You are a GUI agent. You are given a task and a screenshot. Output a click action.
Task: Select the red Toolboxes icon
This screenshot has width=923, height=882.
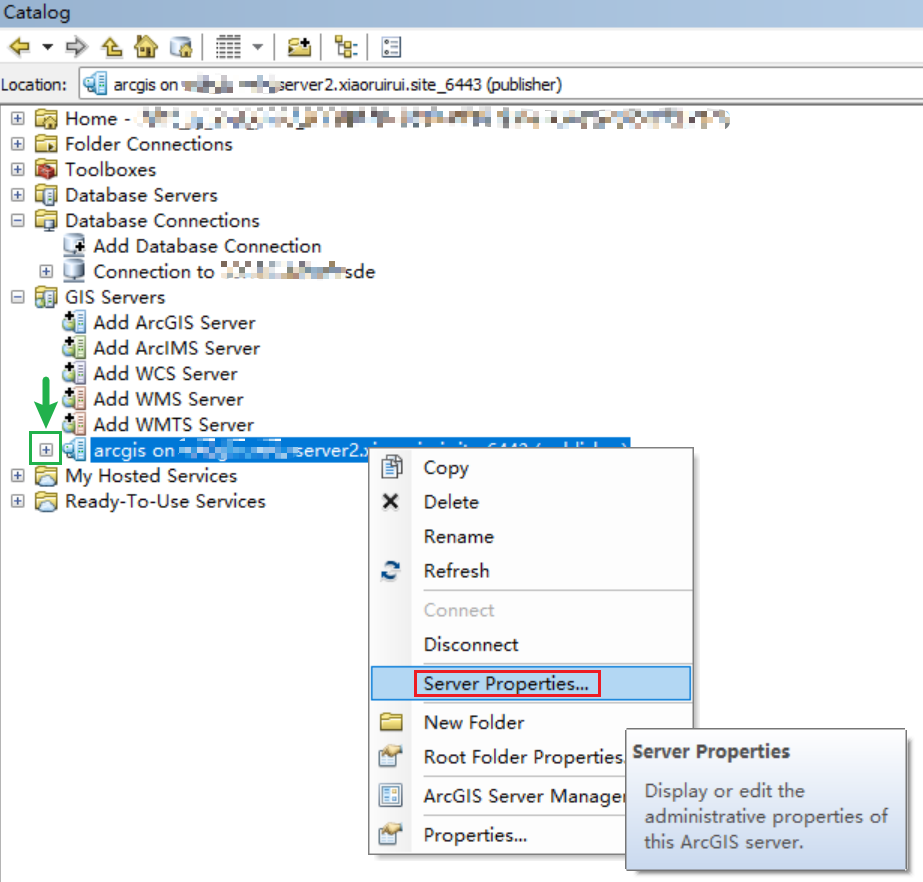[46, 170]
